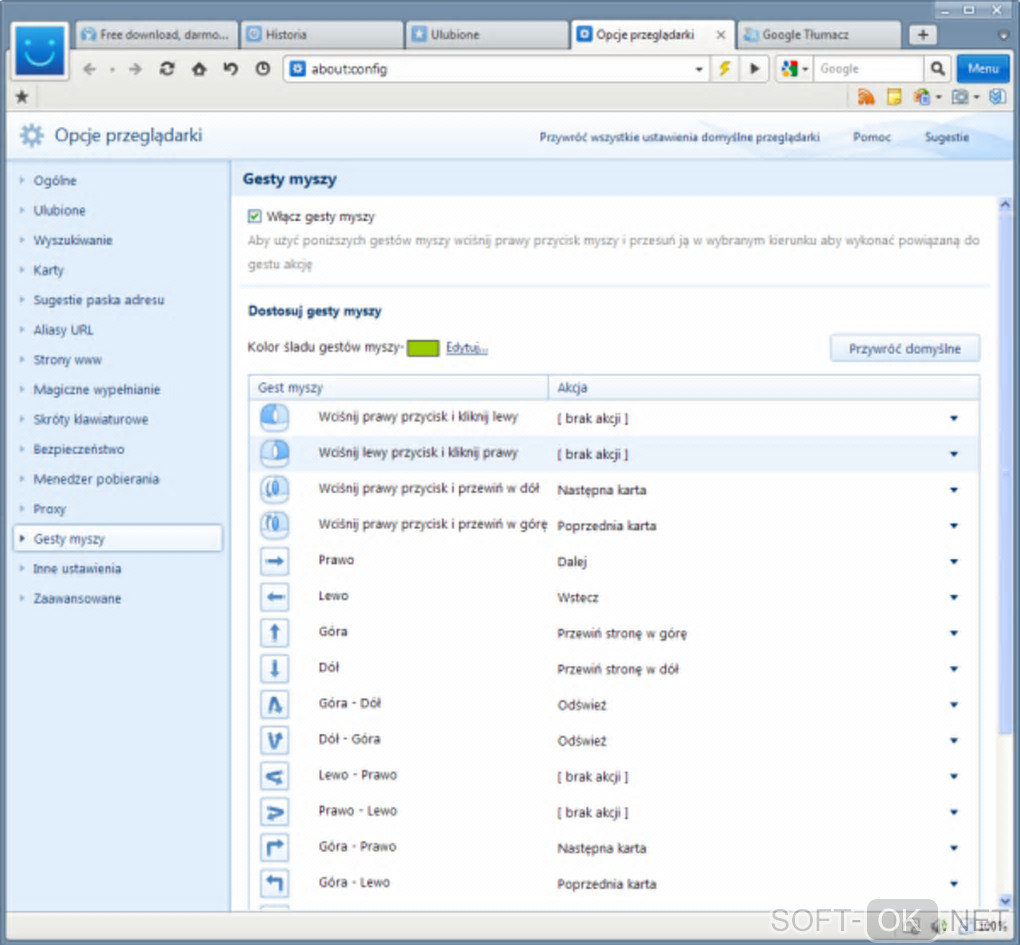The image size is (1020, 945).
Task: Click Przywróć wszystkie ustawienia domyślne przeglądarki link
Action: point(679,137)
